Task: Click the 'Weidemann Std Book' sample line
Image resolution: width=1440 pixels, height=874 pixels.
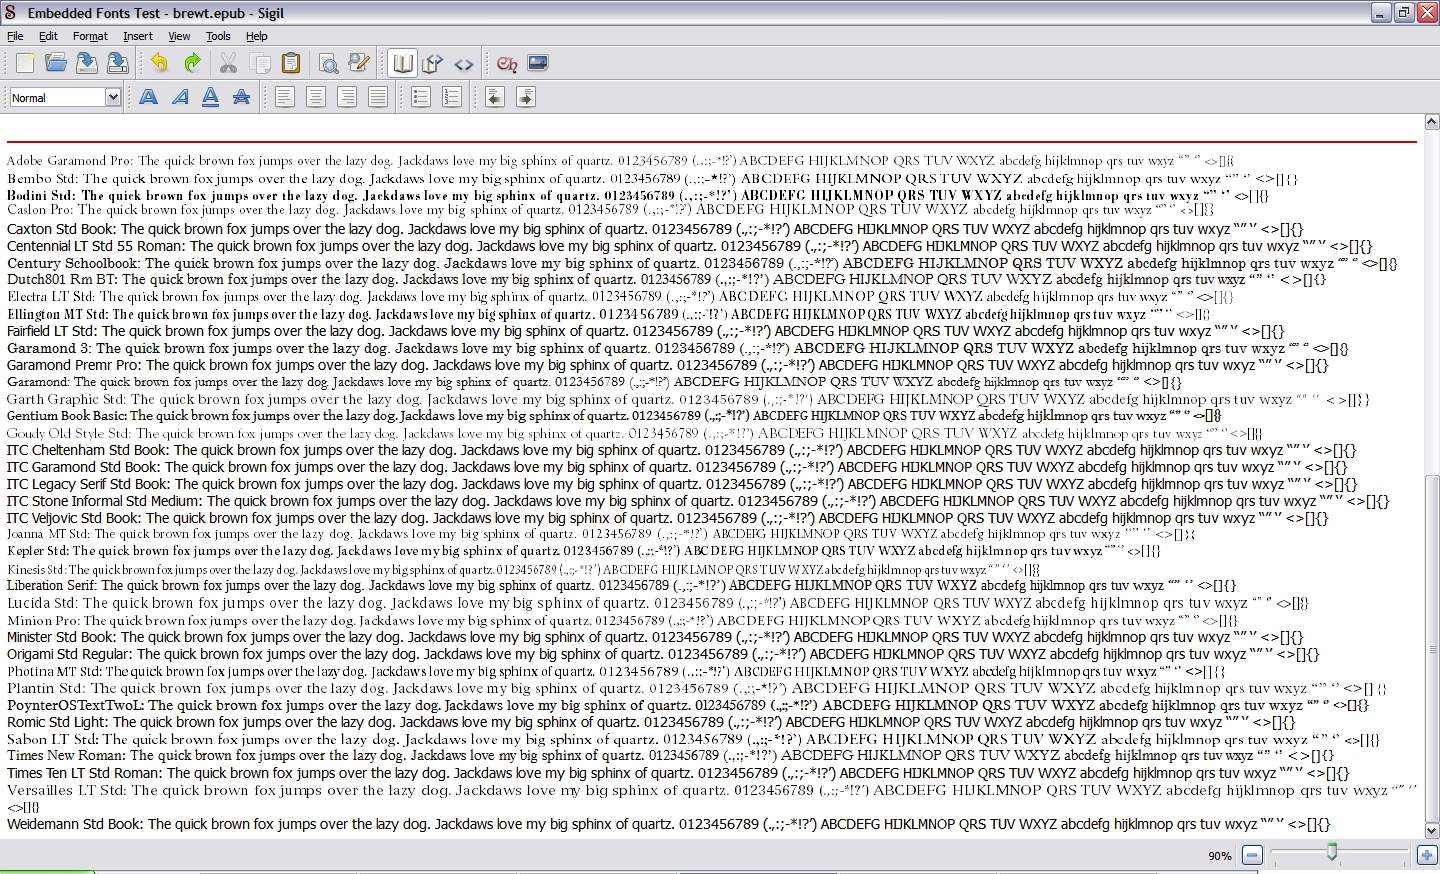Action: [668, 825]
